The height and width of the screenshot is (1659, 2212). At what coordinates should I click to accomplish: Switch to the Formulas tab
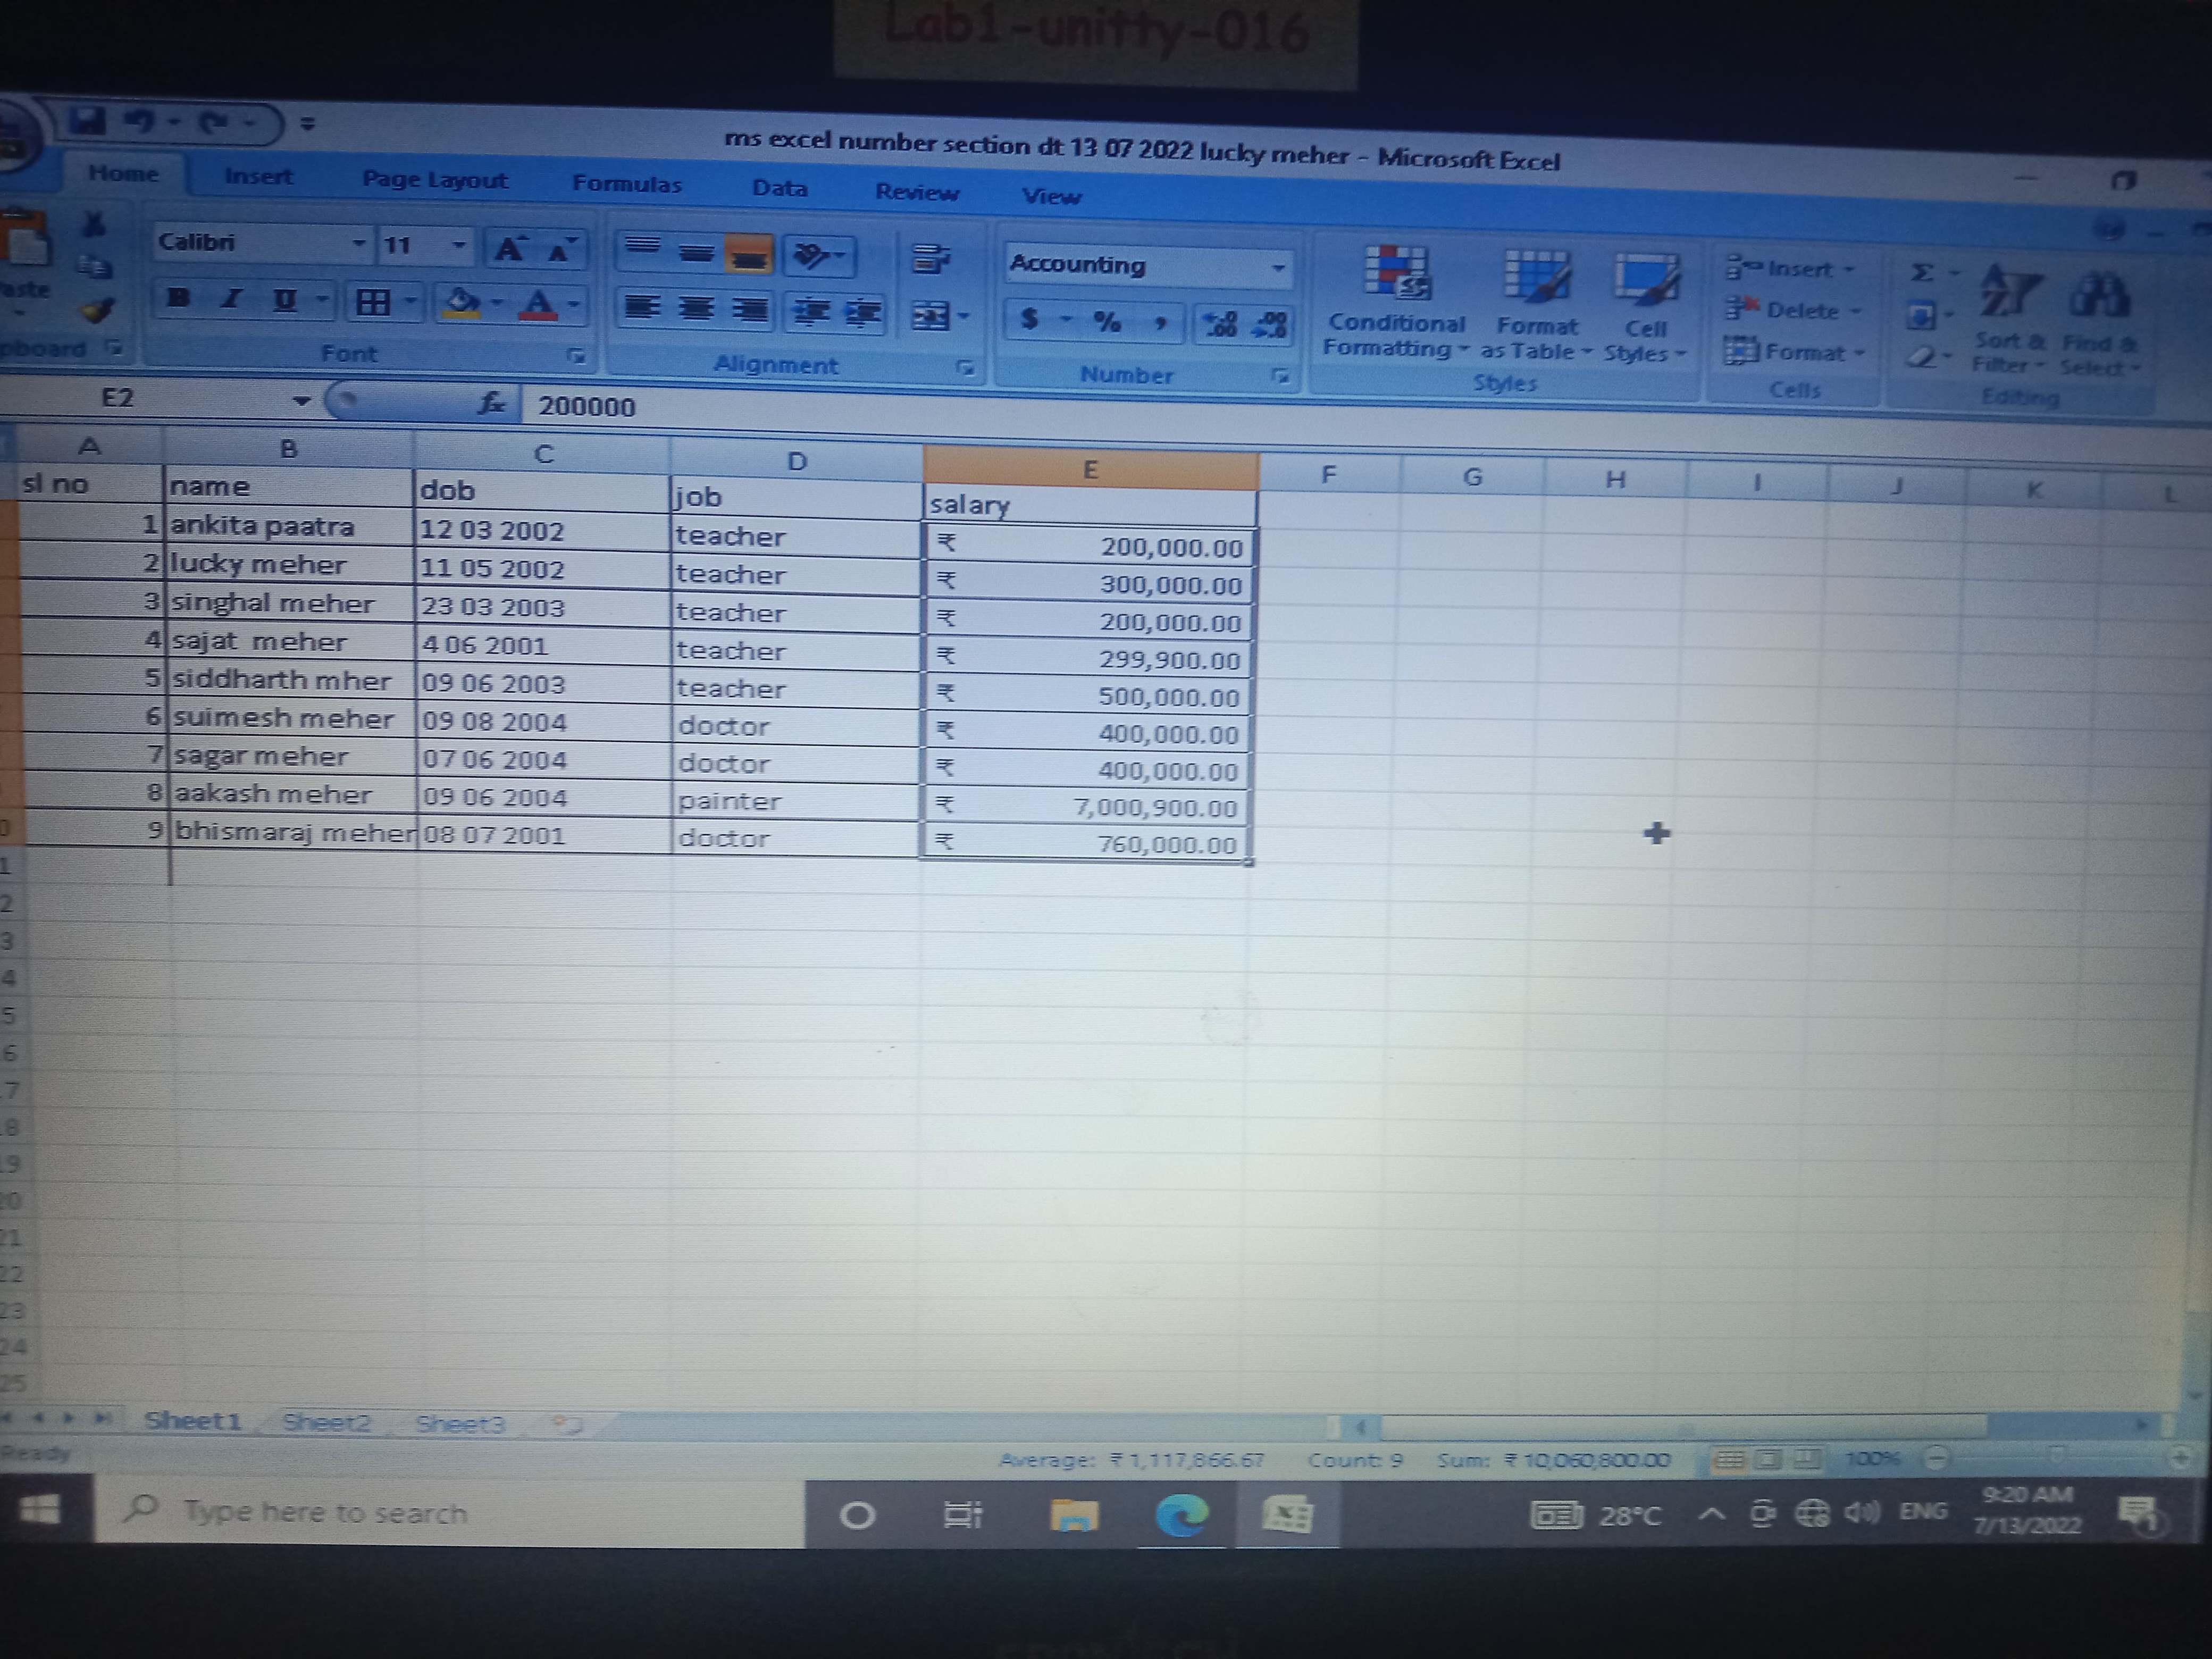626,184
